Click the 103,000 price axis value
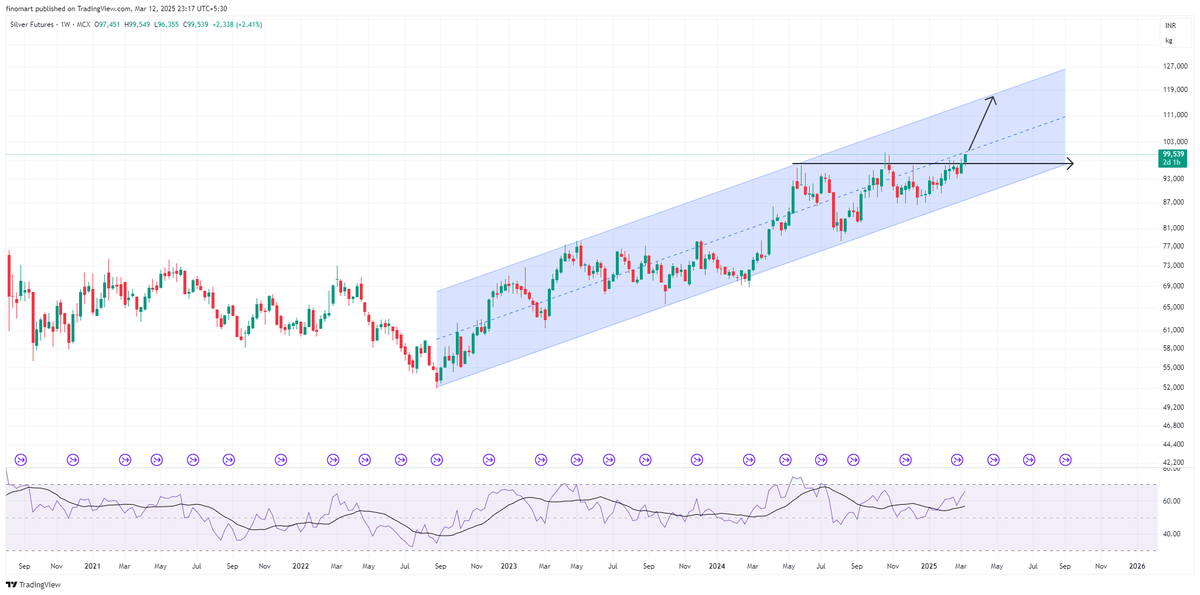The height and width of the screenshot is (595, 1200). click(x=1174, y=142)
